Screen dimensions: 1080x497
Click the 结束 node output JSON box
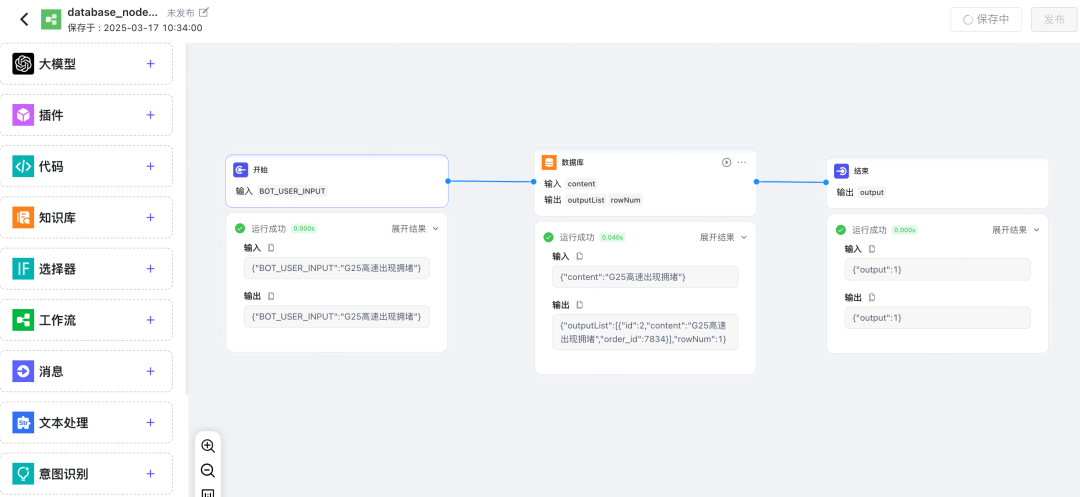pos(937,317)
